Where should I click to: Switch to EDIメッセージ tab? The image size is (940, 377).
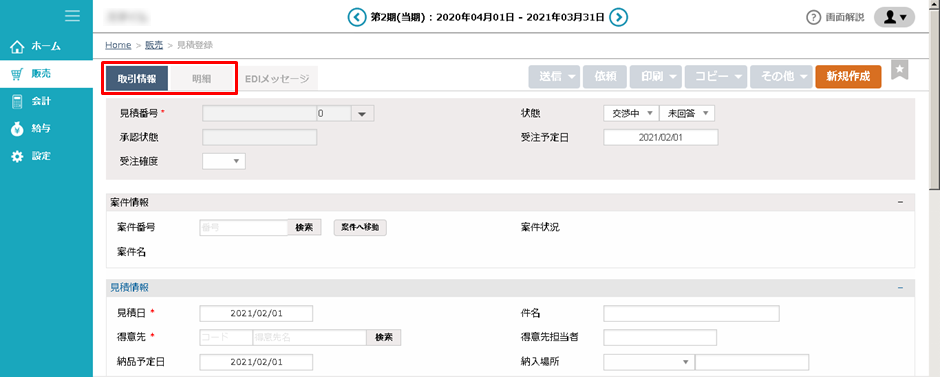[x=277, y=78]
